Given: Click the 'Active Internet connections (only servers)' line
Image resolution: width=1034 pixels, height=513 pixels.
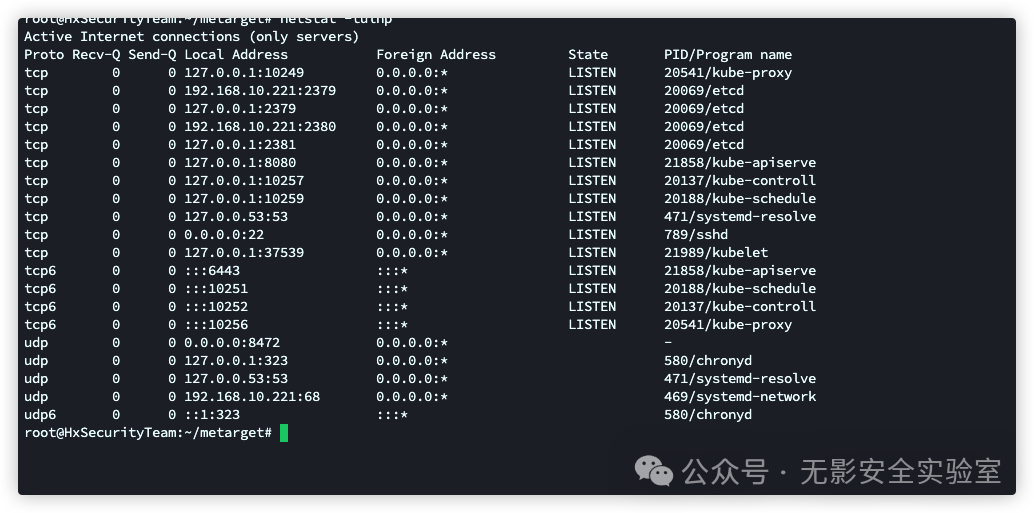Looking at the screenshot, I should click(191, 37).
